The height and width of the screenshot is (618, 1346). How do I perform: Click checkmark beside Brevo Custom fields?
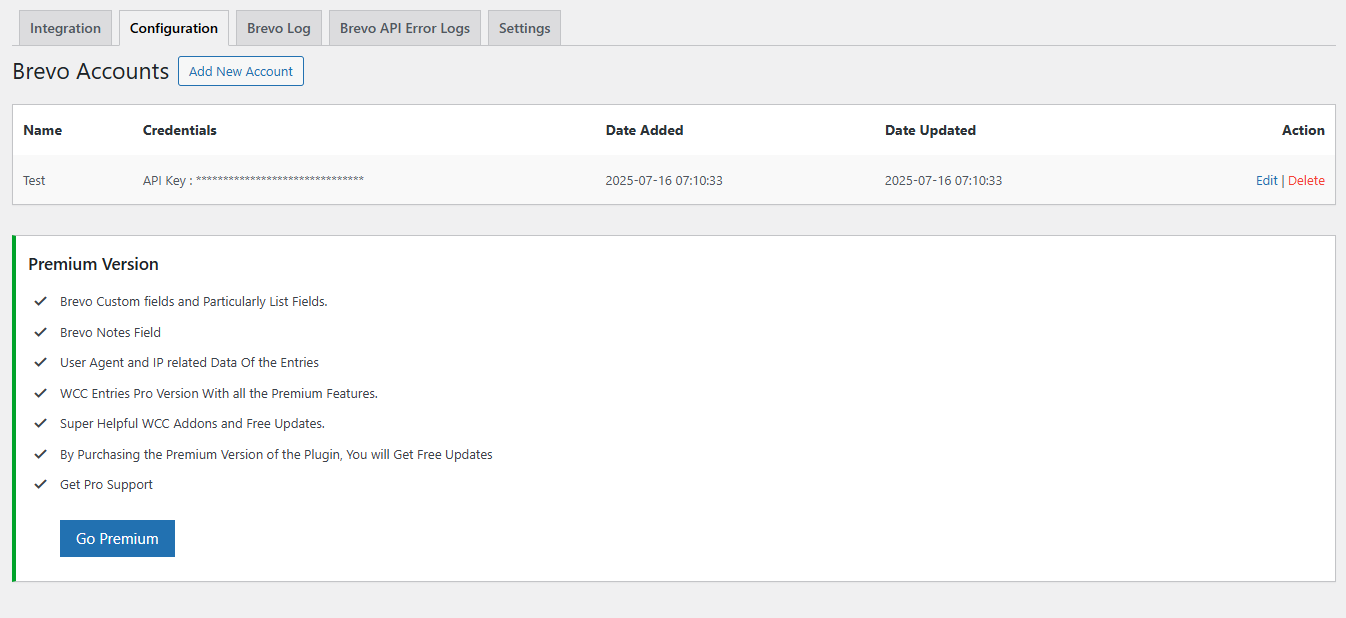(41, 300)
